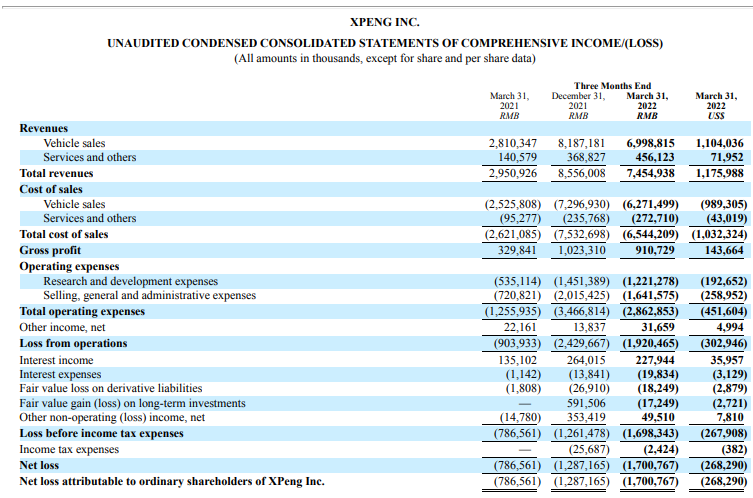
Task: Click Total revenues US$ value 1,175,988
Action: [x=719, y=173]
